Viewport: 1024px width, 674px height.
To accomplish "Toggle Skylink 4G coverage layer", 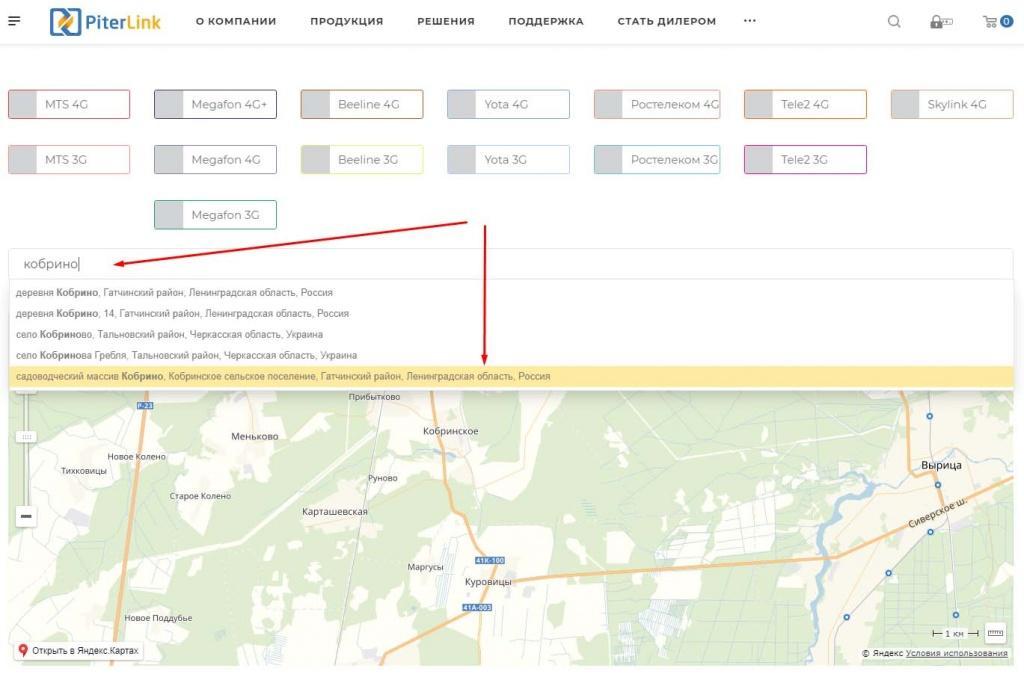I will tap(952, 104).
